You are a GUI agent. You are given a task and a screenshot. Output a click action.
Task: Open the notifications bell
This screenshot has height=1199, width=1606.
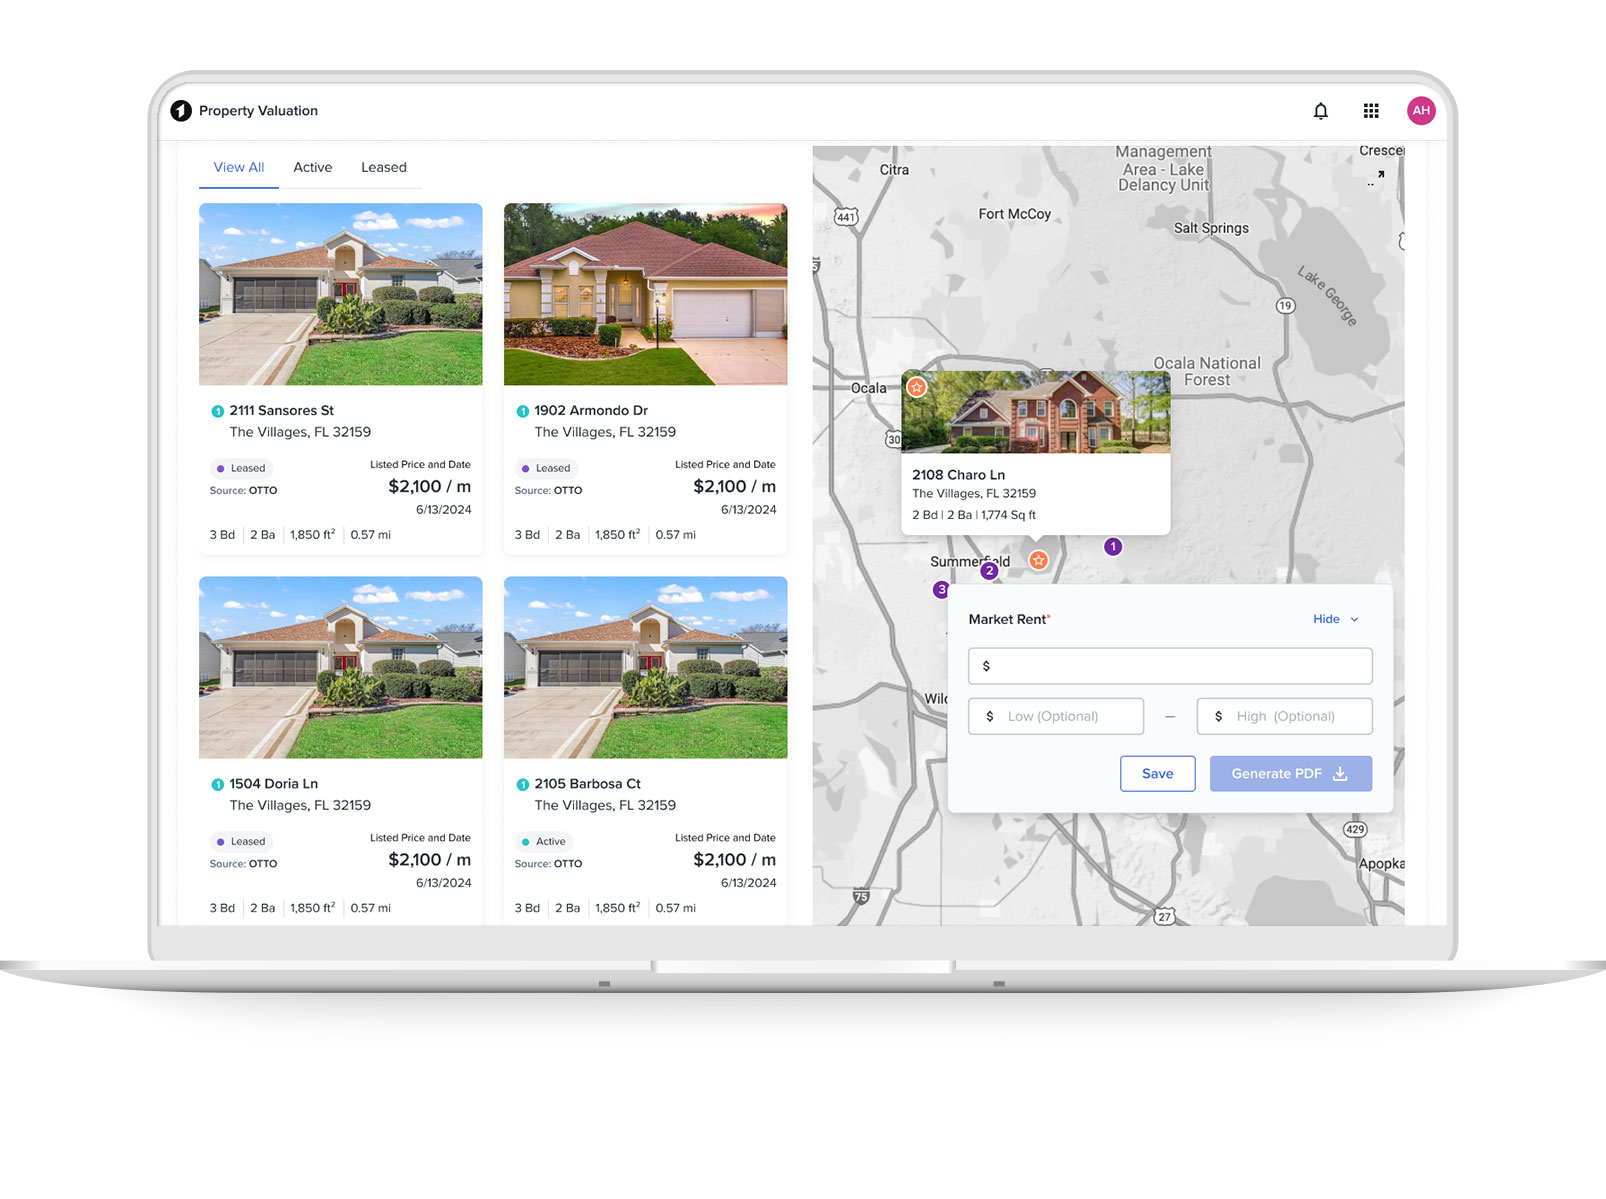pos(1320,111)
